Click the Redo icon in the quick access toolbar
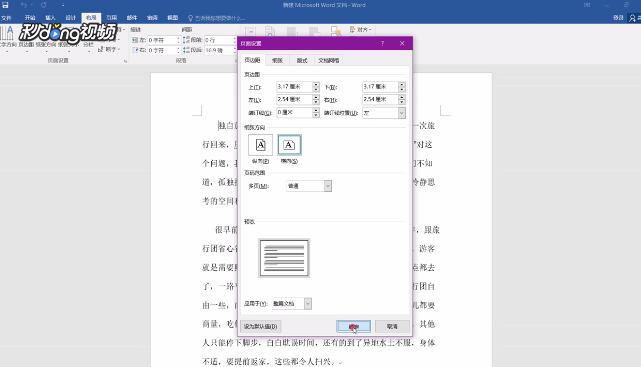641x367 pixels. tap(44, 5)
